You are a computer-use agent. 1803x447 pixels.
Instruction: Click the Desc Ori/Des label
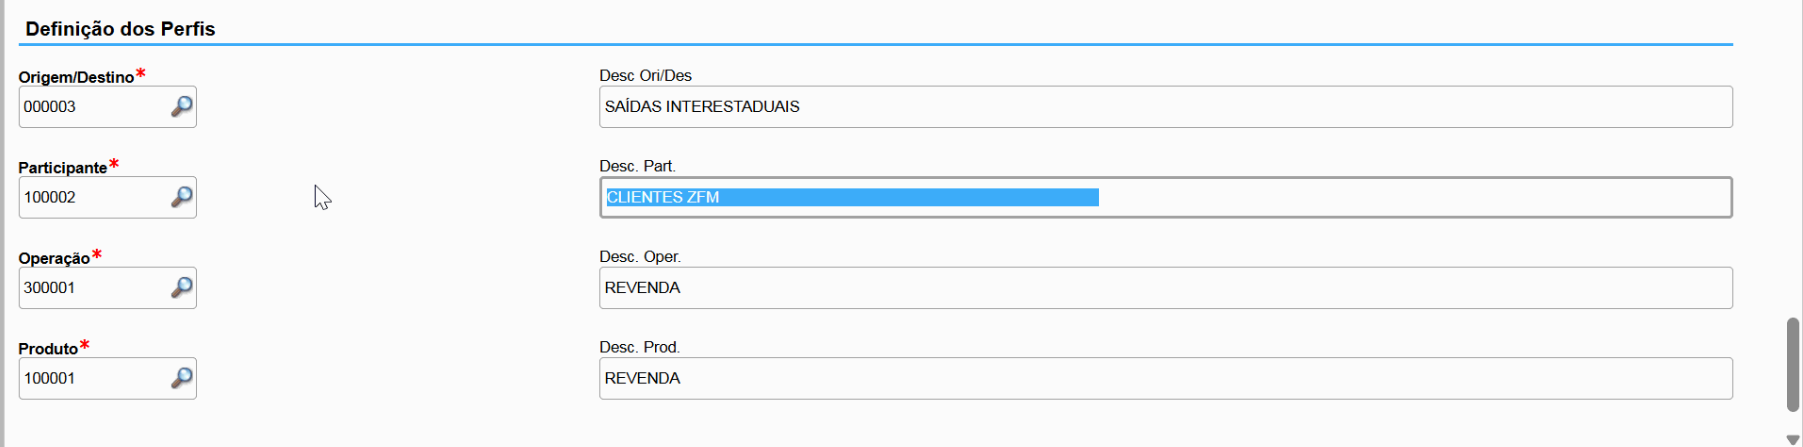[645, 76]
